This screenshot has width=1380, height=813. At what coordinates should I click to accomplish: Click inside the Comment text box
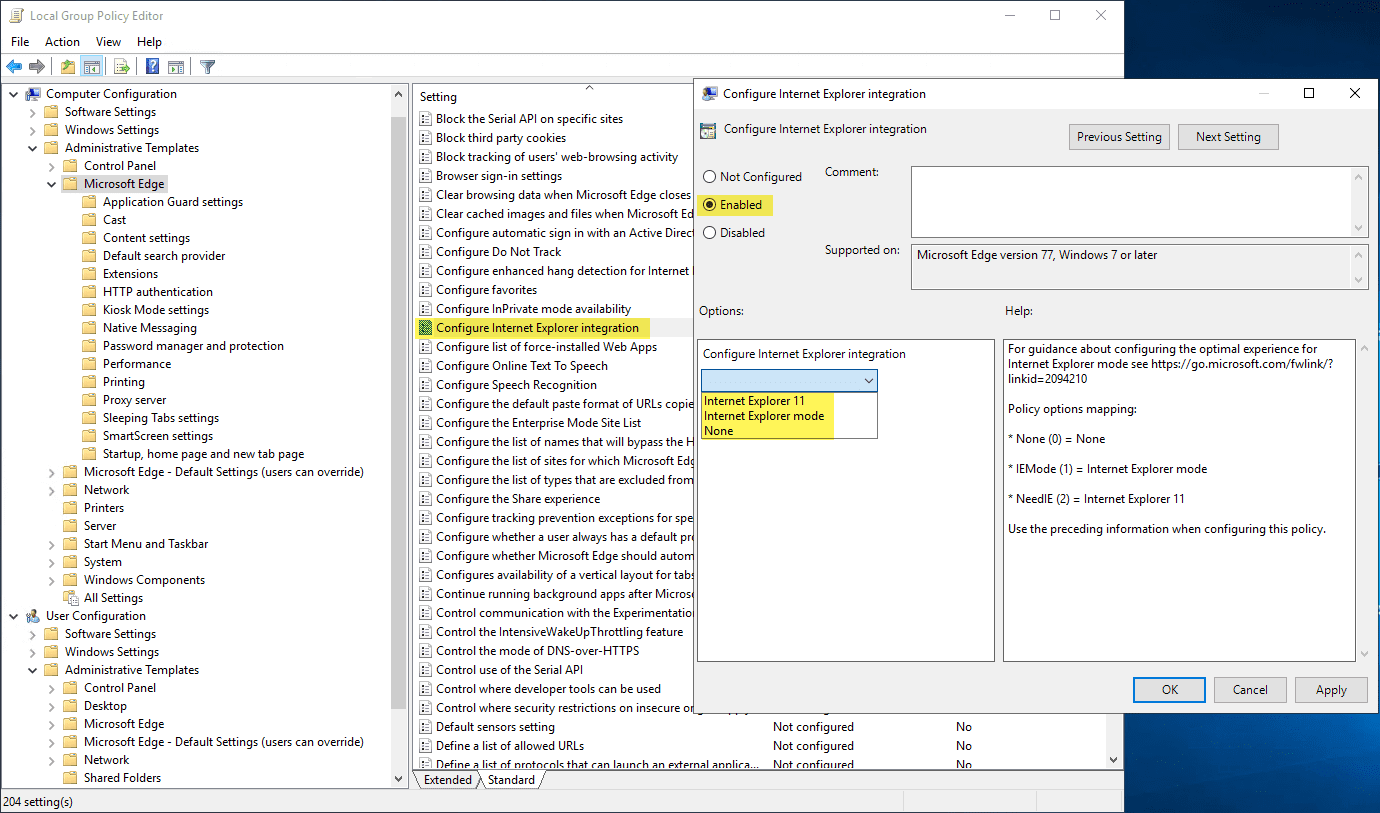pyautogui.click(x=1130, y=201)
